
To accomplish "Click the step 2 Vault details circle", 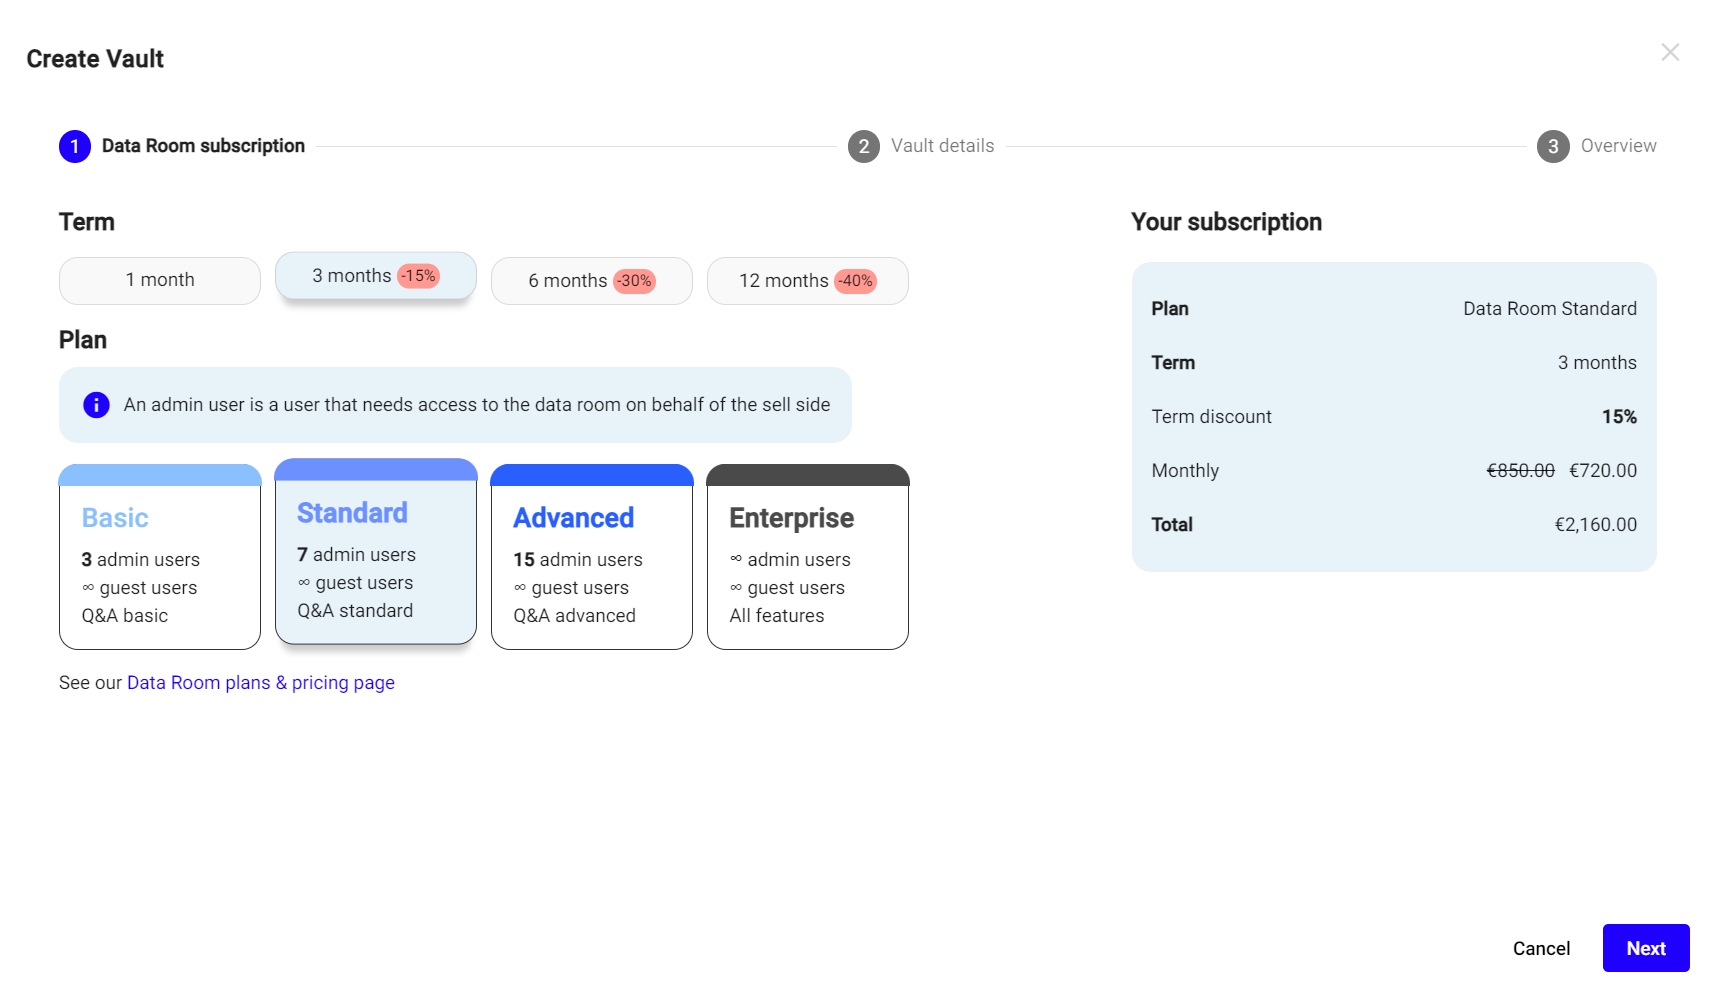I will coord(863,147).
